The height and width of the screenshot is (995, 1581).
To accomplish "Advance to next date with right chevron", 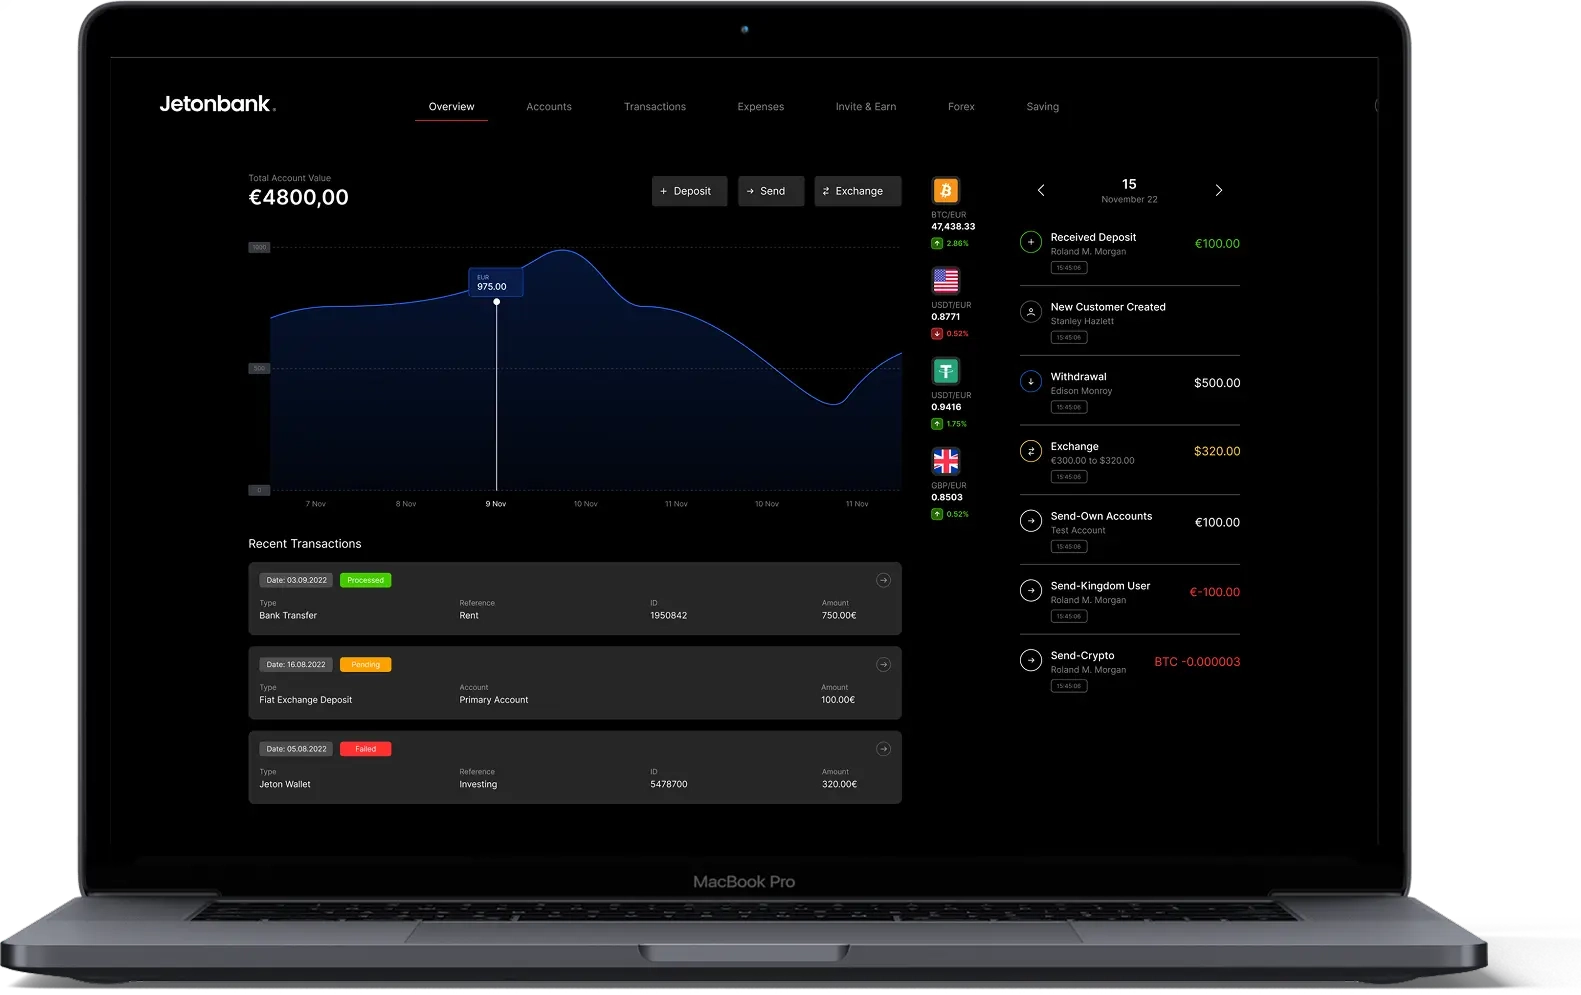I will (x=1218, y=190).
